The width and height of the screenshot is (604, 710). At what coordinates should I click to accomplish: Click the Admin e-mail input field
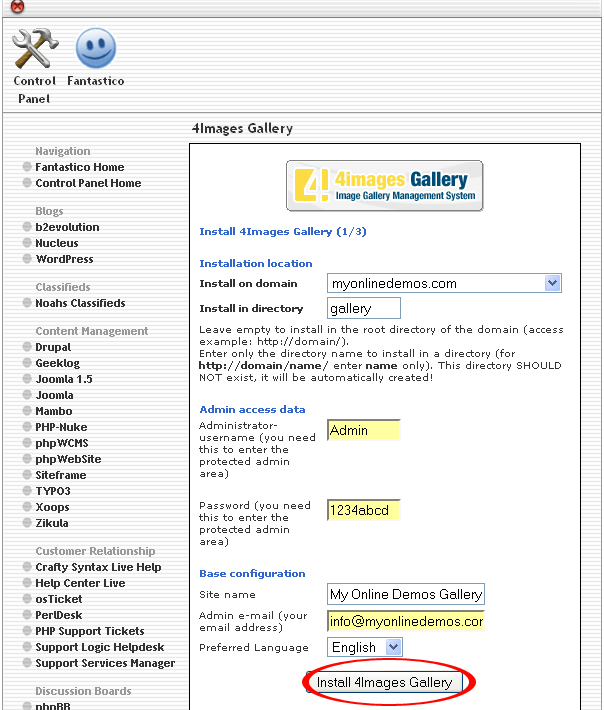[x=406, y=621]
